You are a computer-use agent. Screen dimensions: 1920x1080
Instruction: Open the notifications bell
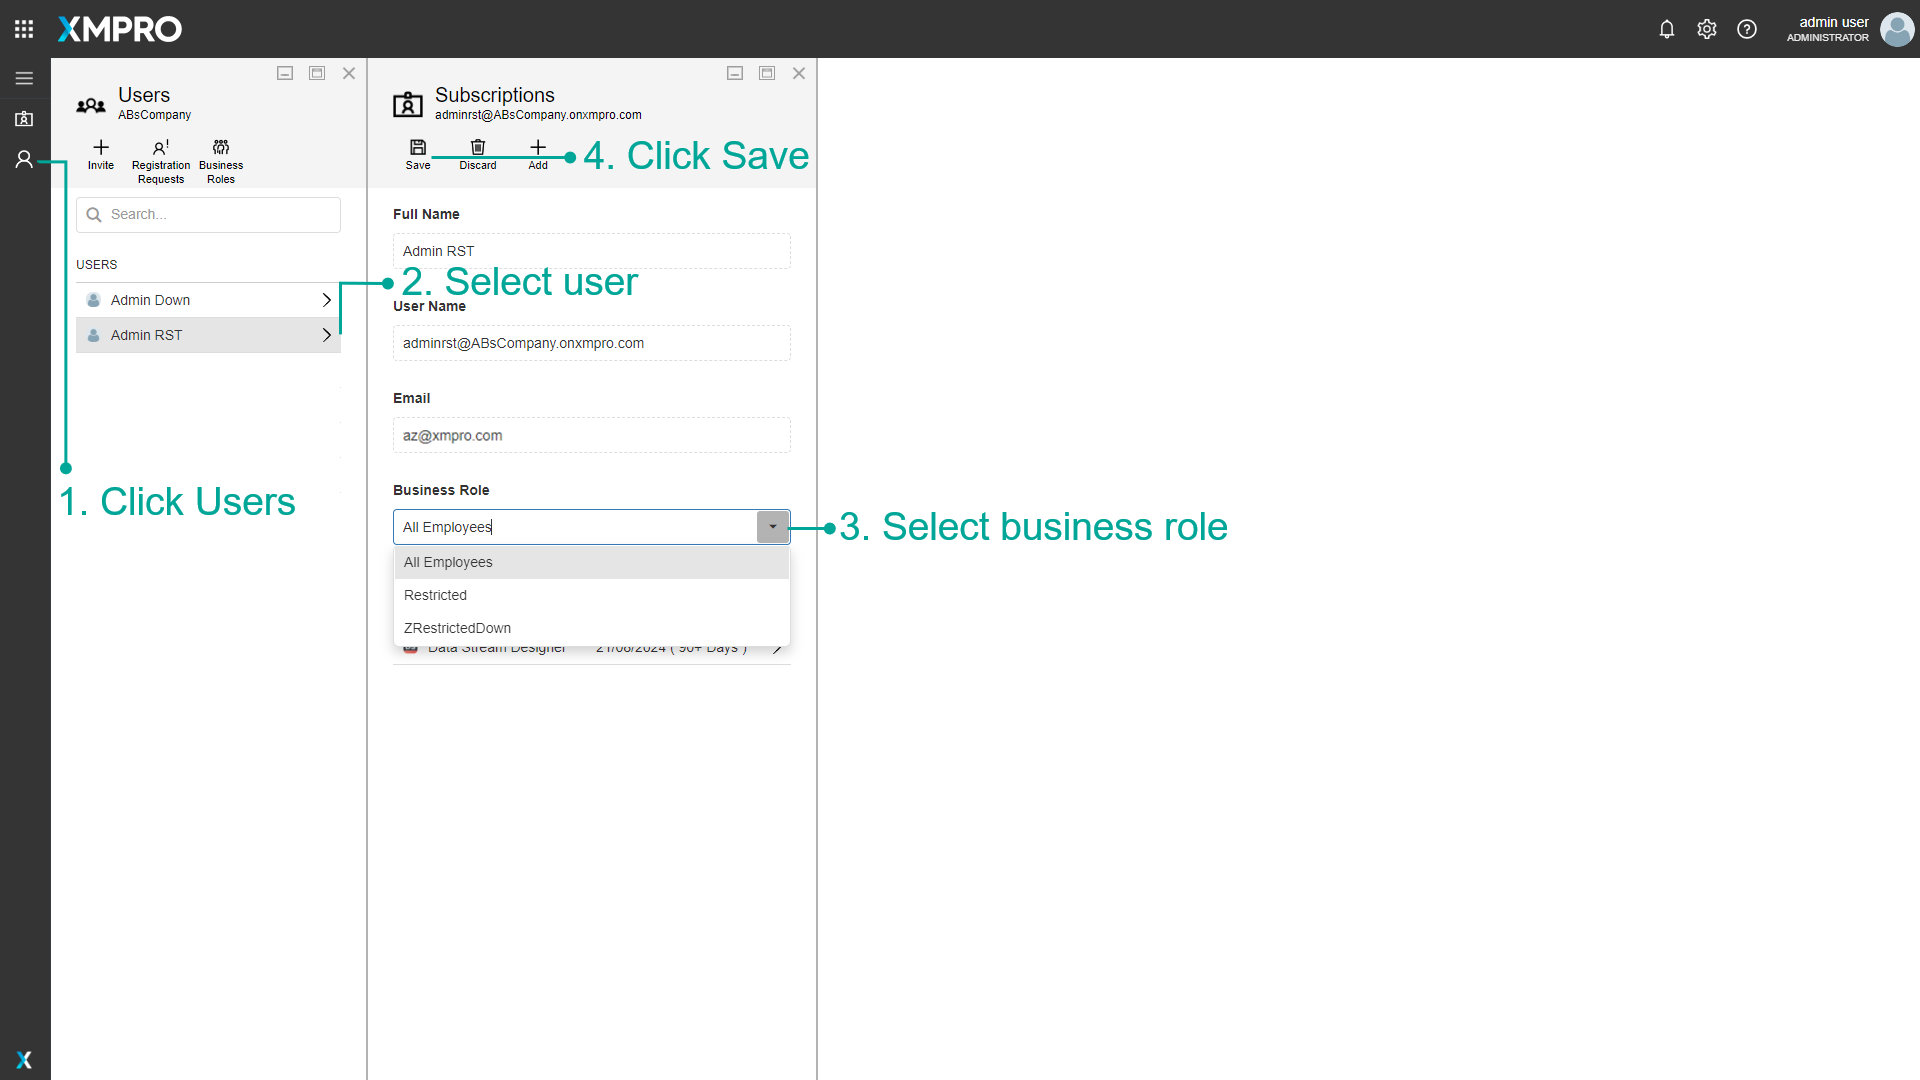pyautogui.click(x=1666, y=29)
